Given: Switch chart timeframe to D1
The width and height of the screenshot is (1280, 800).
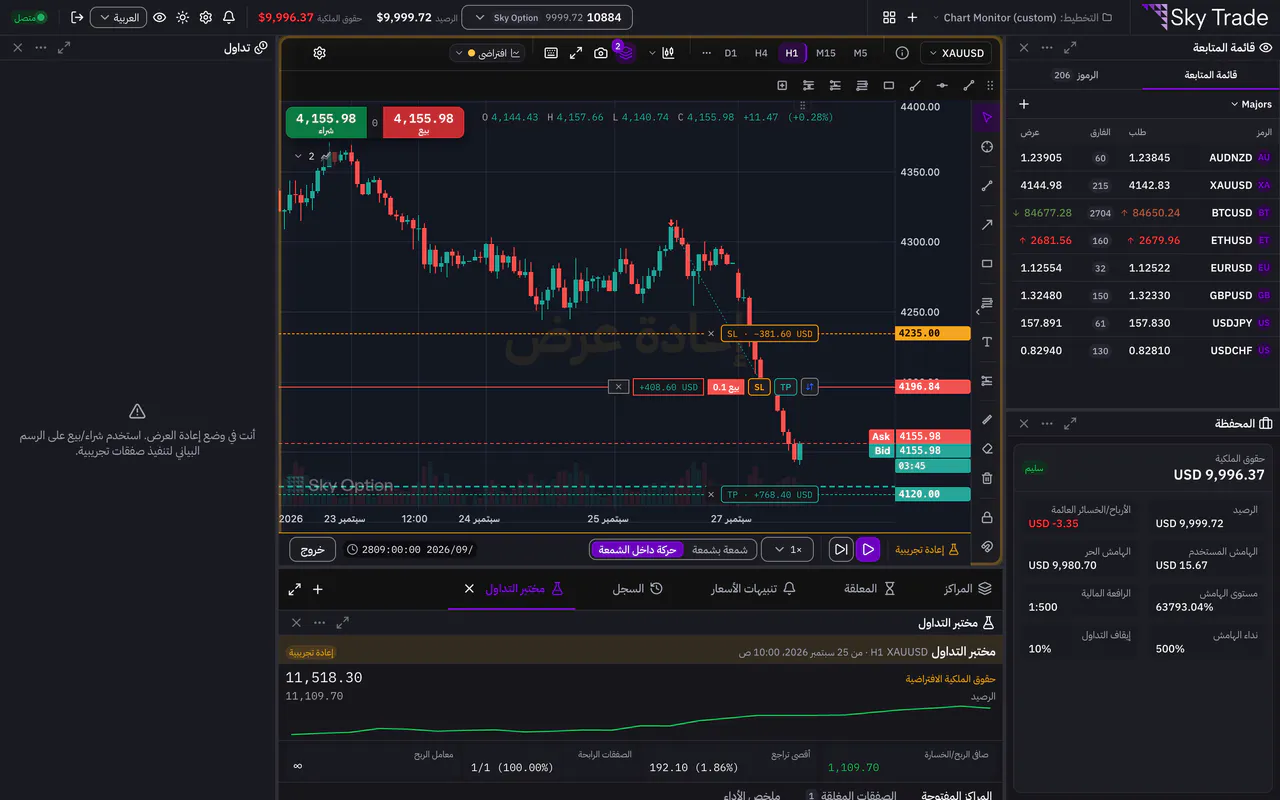Looking at the screenshot, I should pyautogui.click(x=731, y=53).
